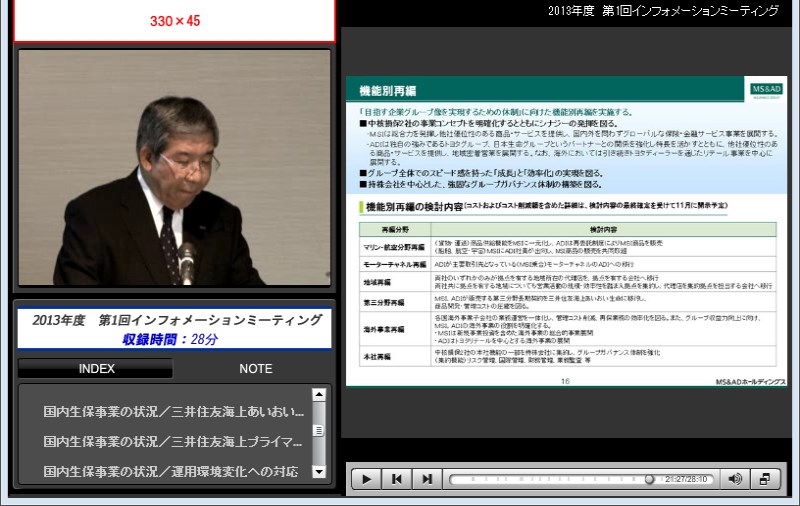Open the index entry 運用環境変化への対応
Image resolution: width=800 pixels, height=506 pixels.
pos(170,471)
